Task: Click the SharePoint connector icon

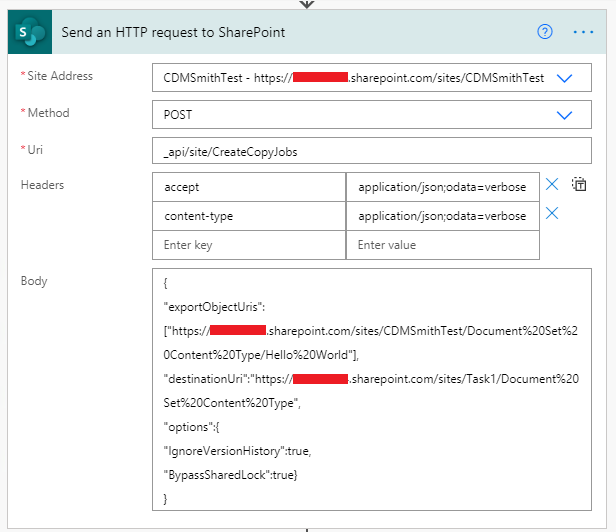Action: click(30, 32)
